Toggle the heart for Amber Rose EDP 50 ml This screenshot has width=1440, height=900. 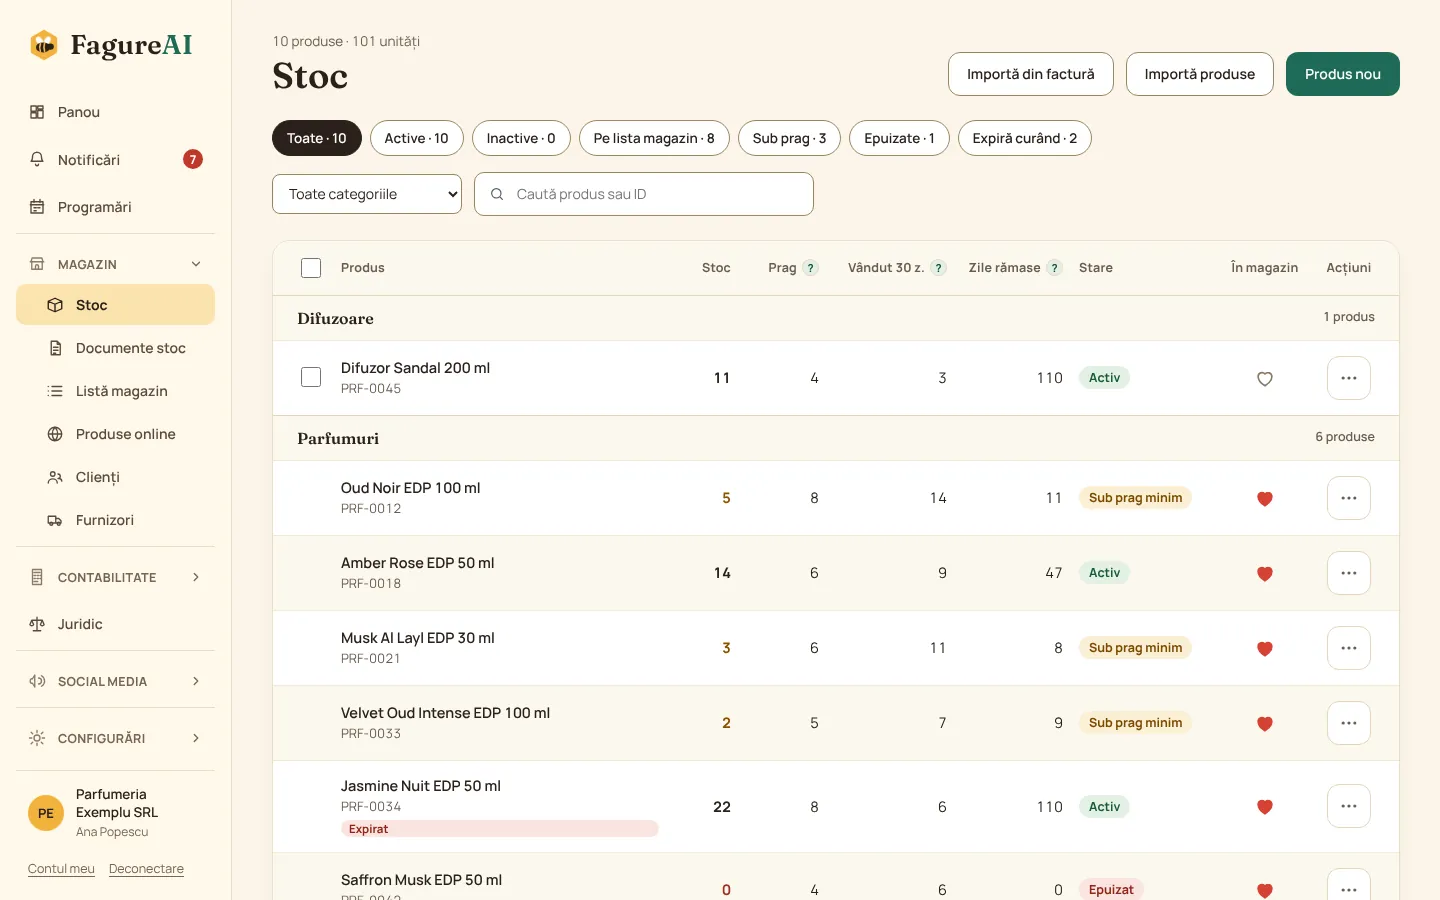(x=1265, y=574)
